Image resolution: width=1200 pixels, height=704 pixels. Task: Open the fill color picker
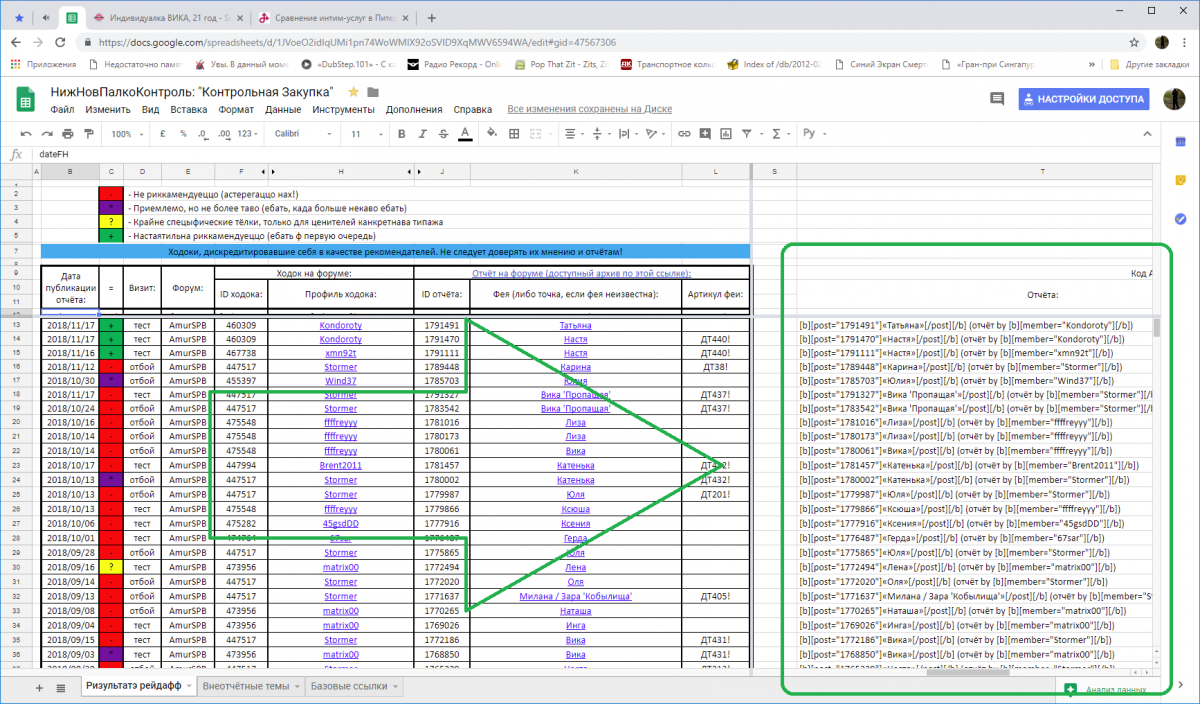(x=491, y=133)
